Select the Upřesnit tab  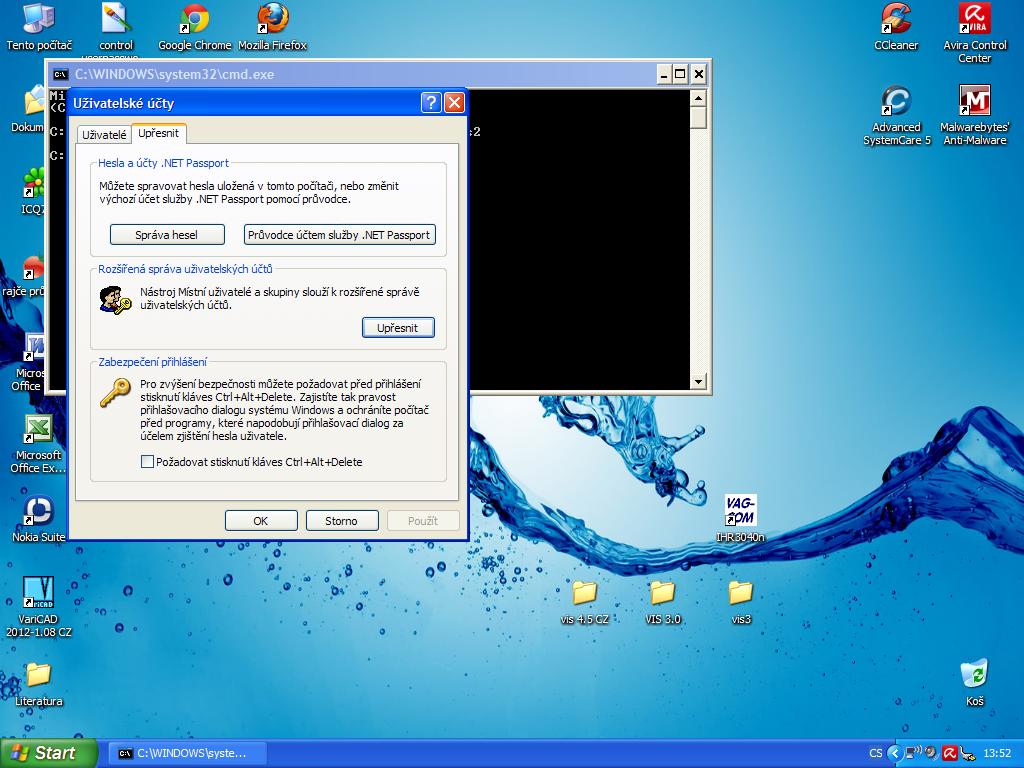click(x=159, y=133)
